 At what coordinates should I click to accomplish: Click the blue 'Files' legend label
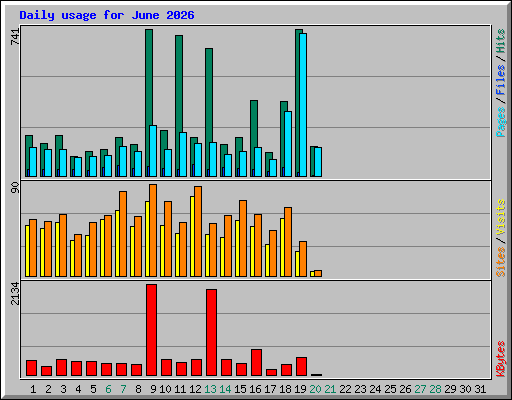(501, 80)
